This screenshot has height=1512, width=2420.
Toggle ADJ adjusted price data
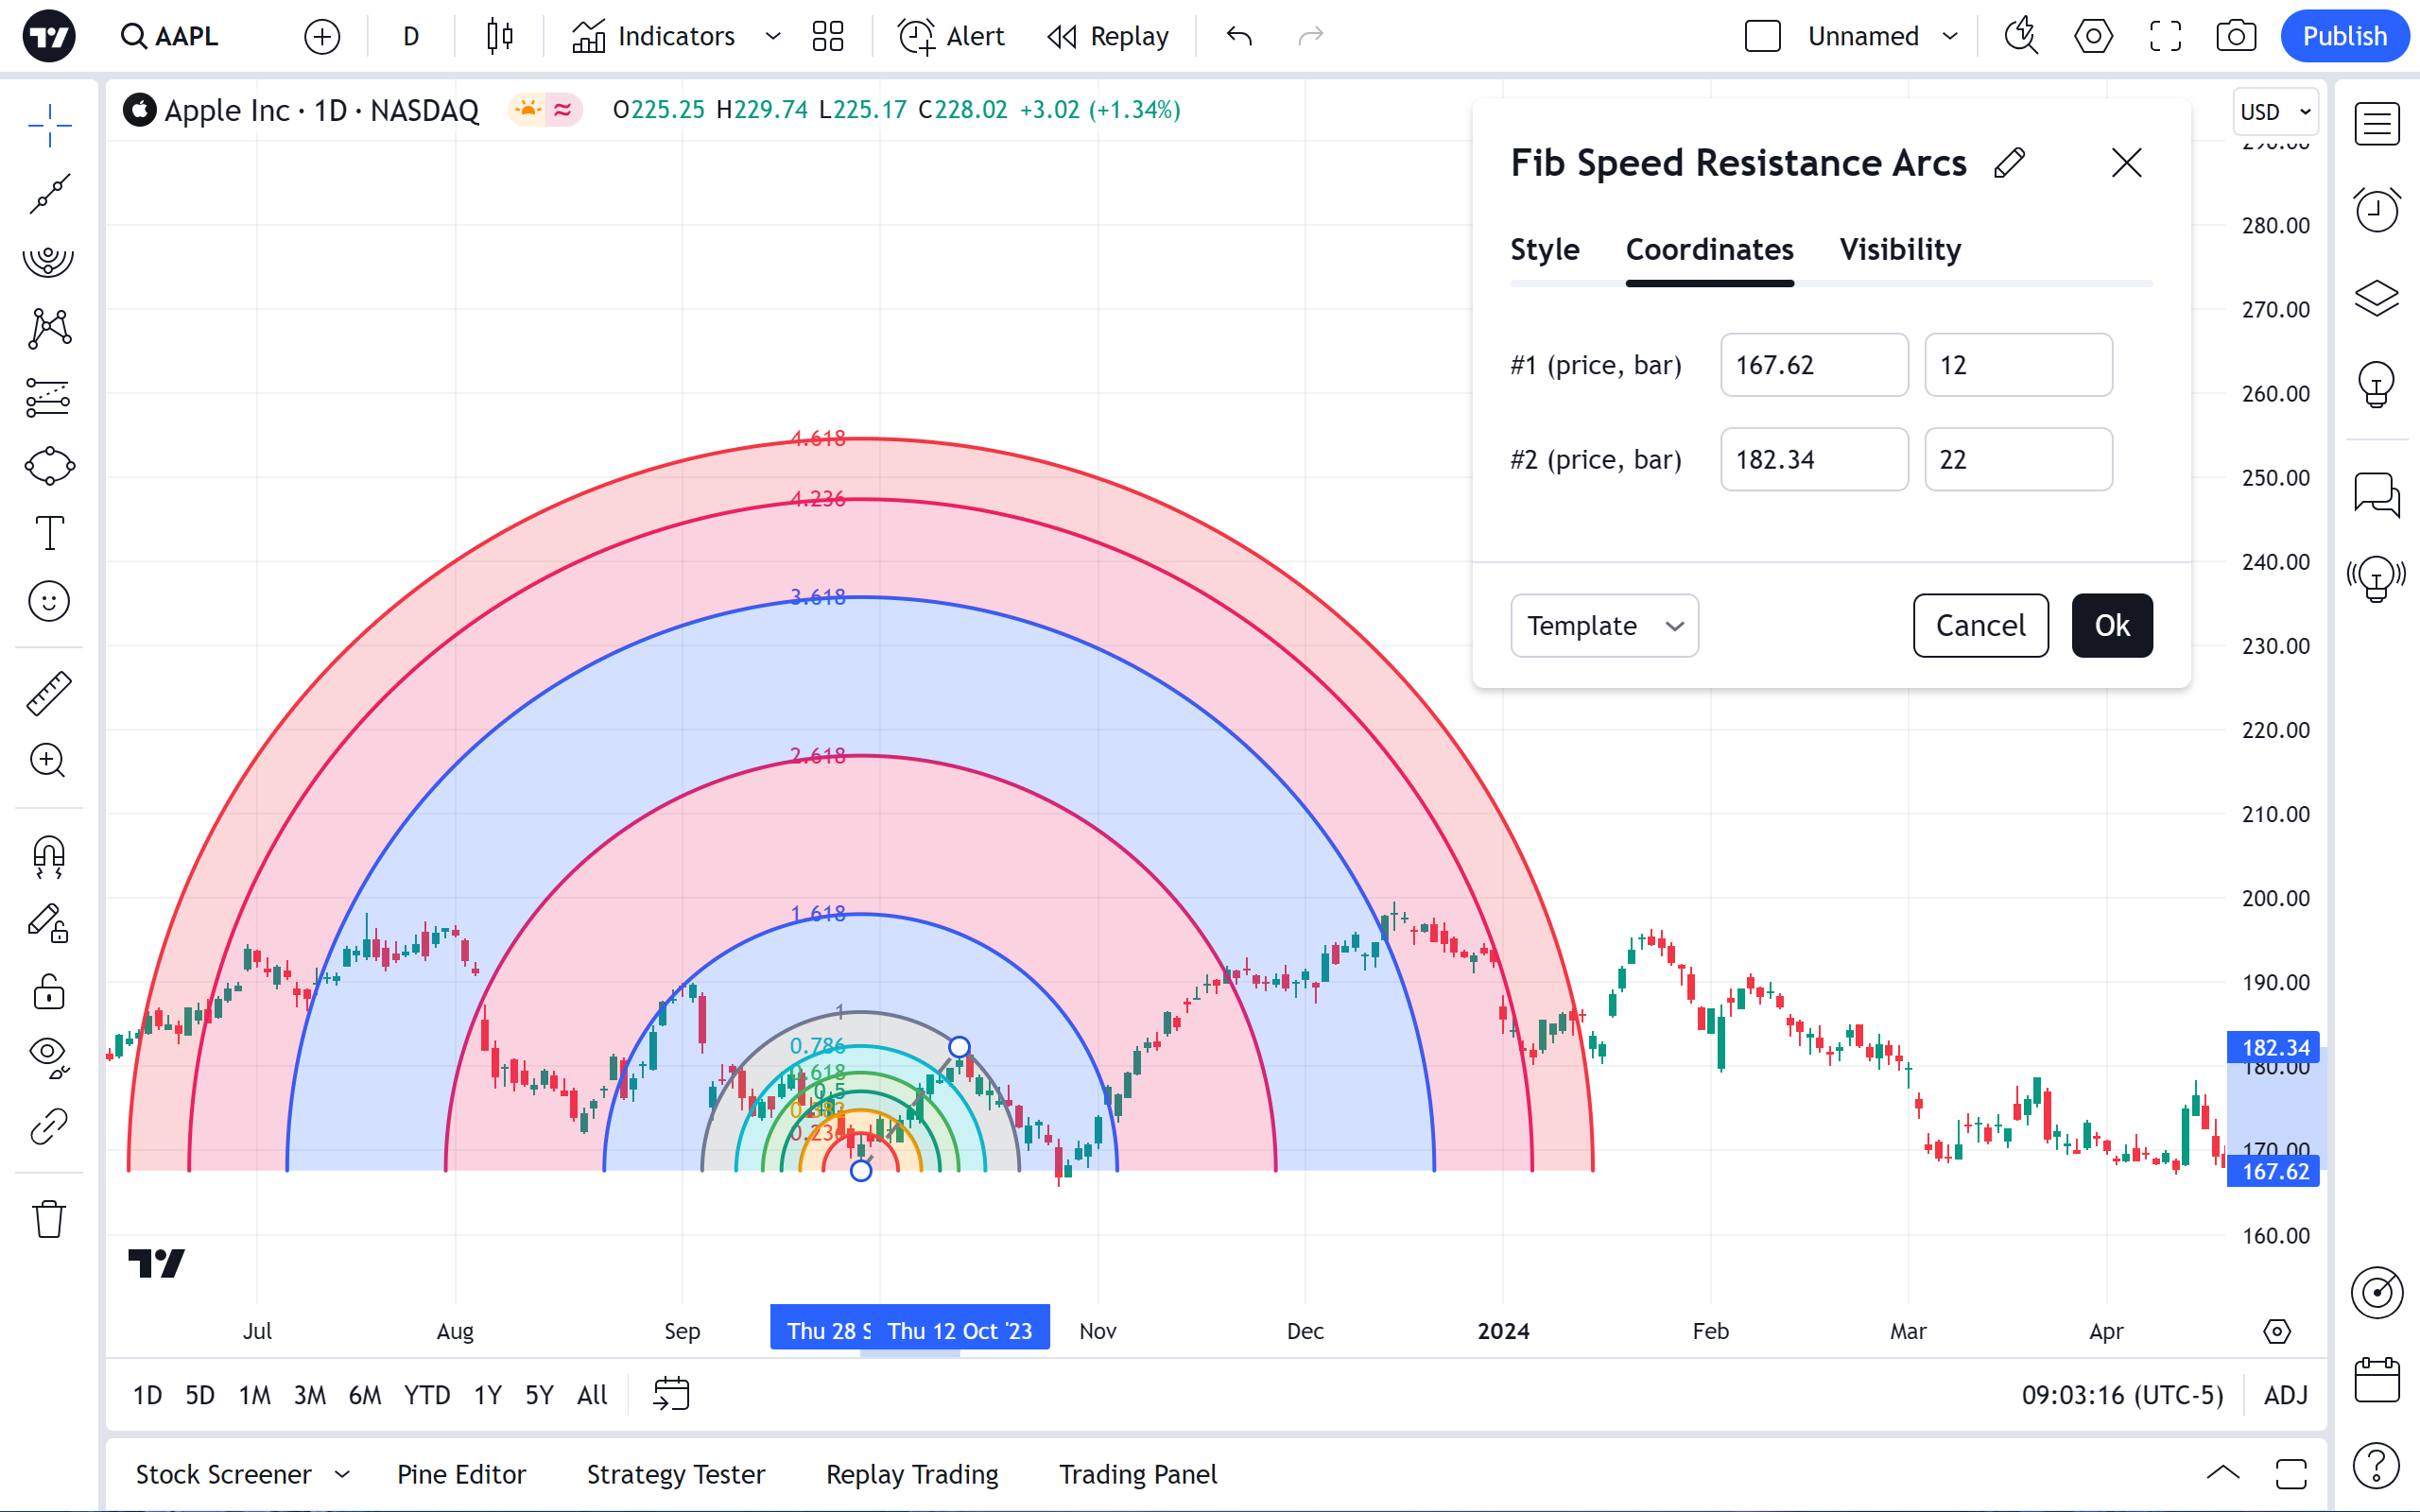click(x=2285, y=1395)
